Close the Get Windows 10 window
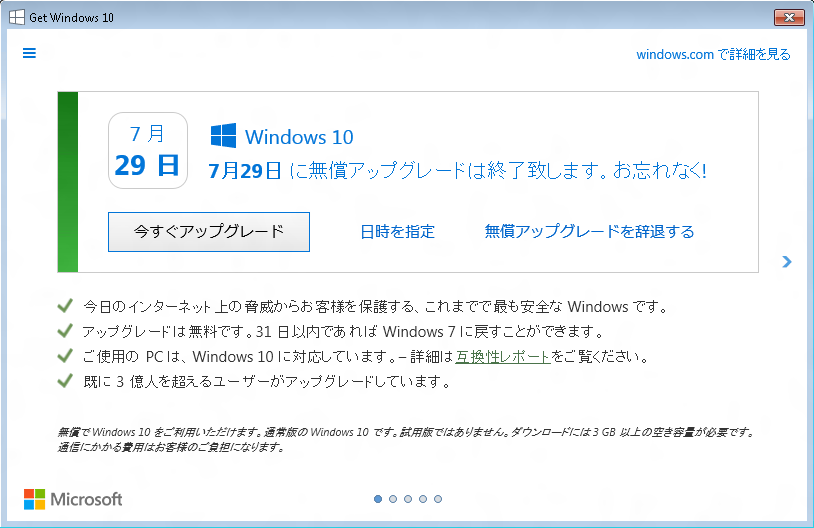The width and height of the screenshot is (814, 528). coord(789,17)
